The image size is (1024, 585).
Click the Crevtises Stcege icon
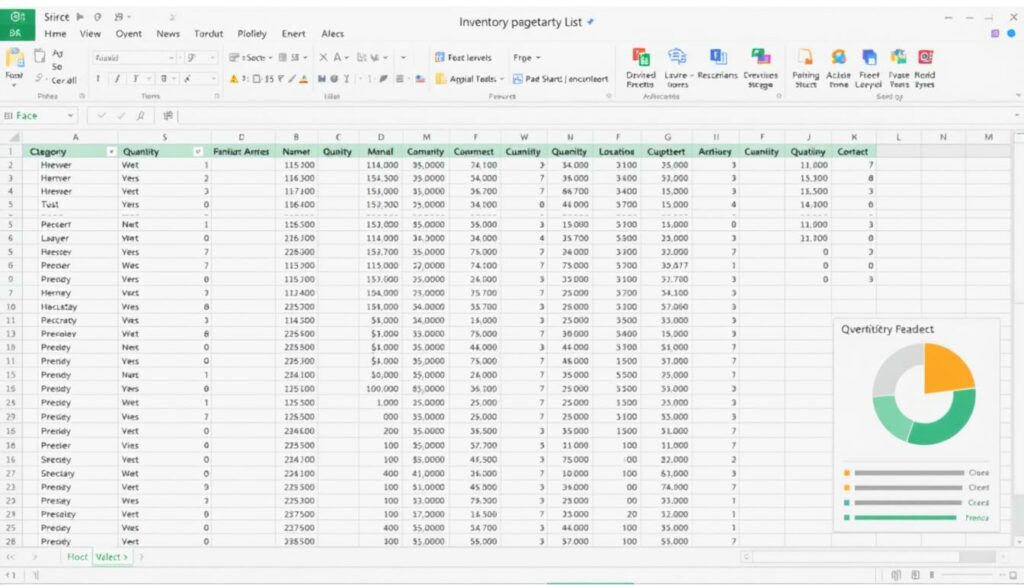coord(760,57)
